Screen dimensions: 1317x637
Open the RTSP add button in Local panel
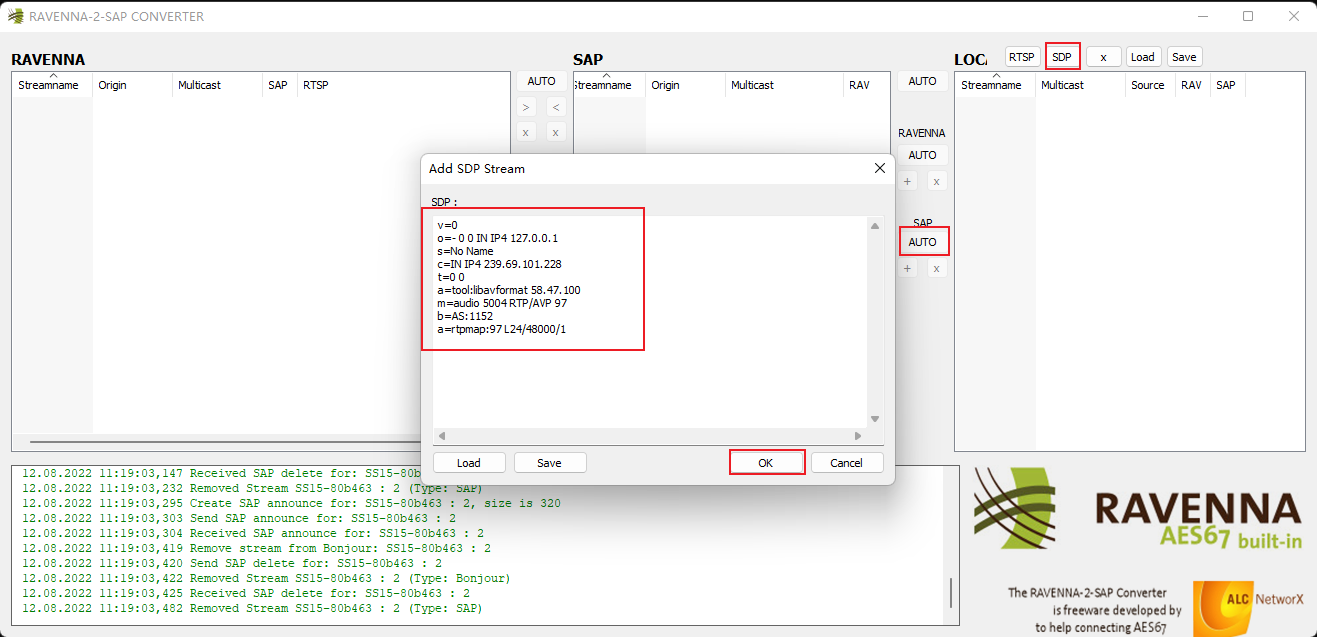[1022, 57]
